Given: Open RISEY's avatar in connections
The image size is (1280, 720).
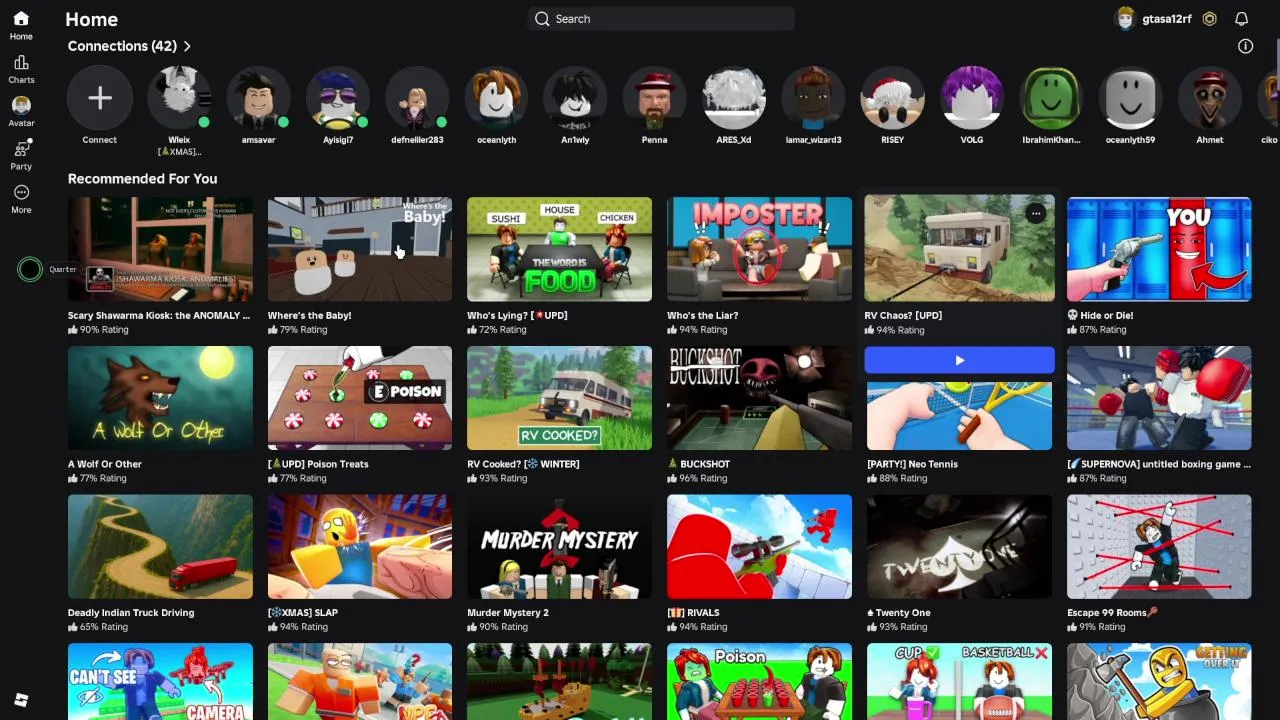Looking at the screenshot, I should pos(892,98).
